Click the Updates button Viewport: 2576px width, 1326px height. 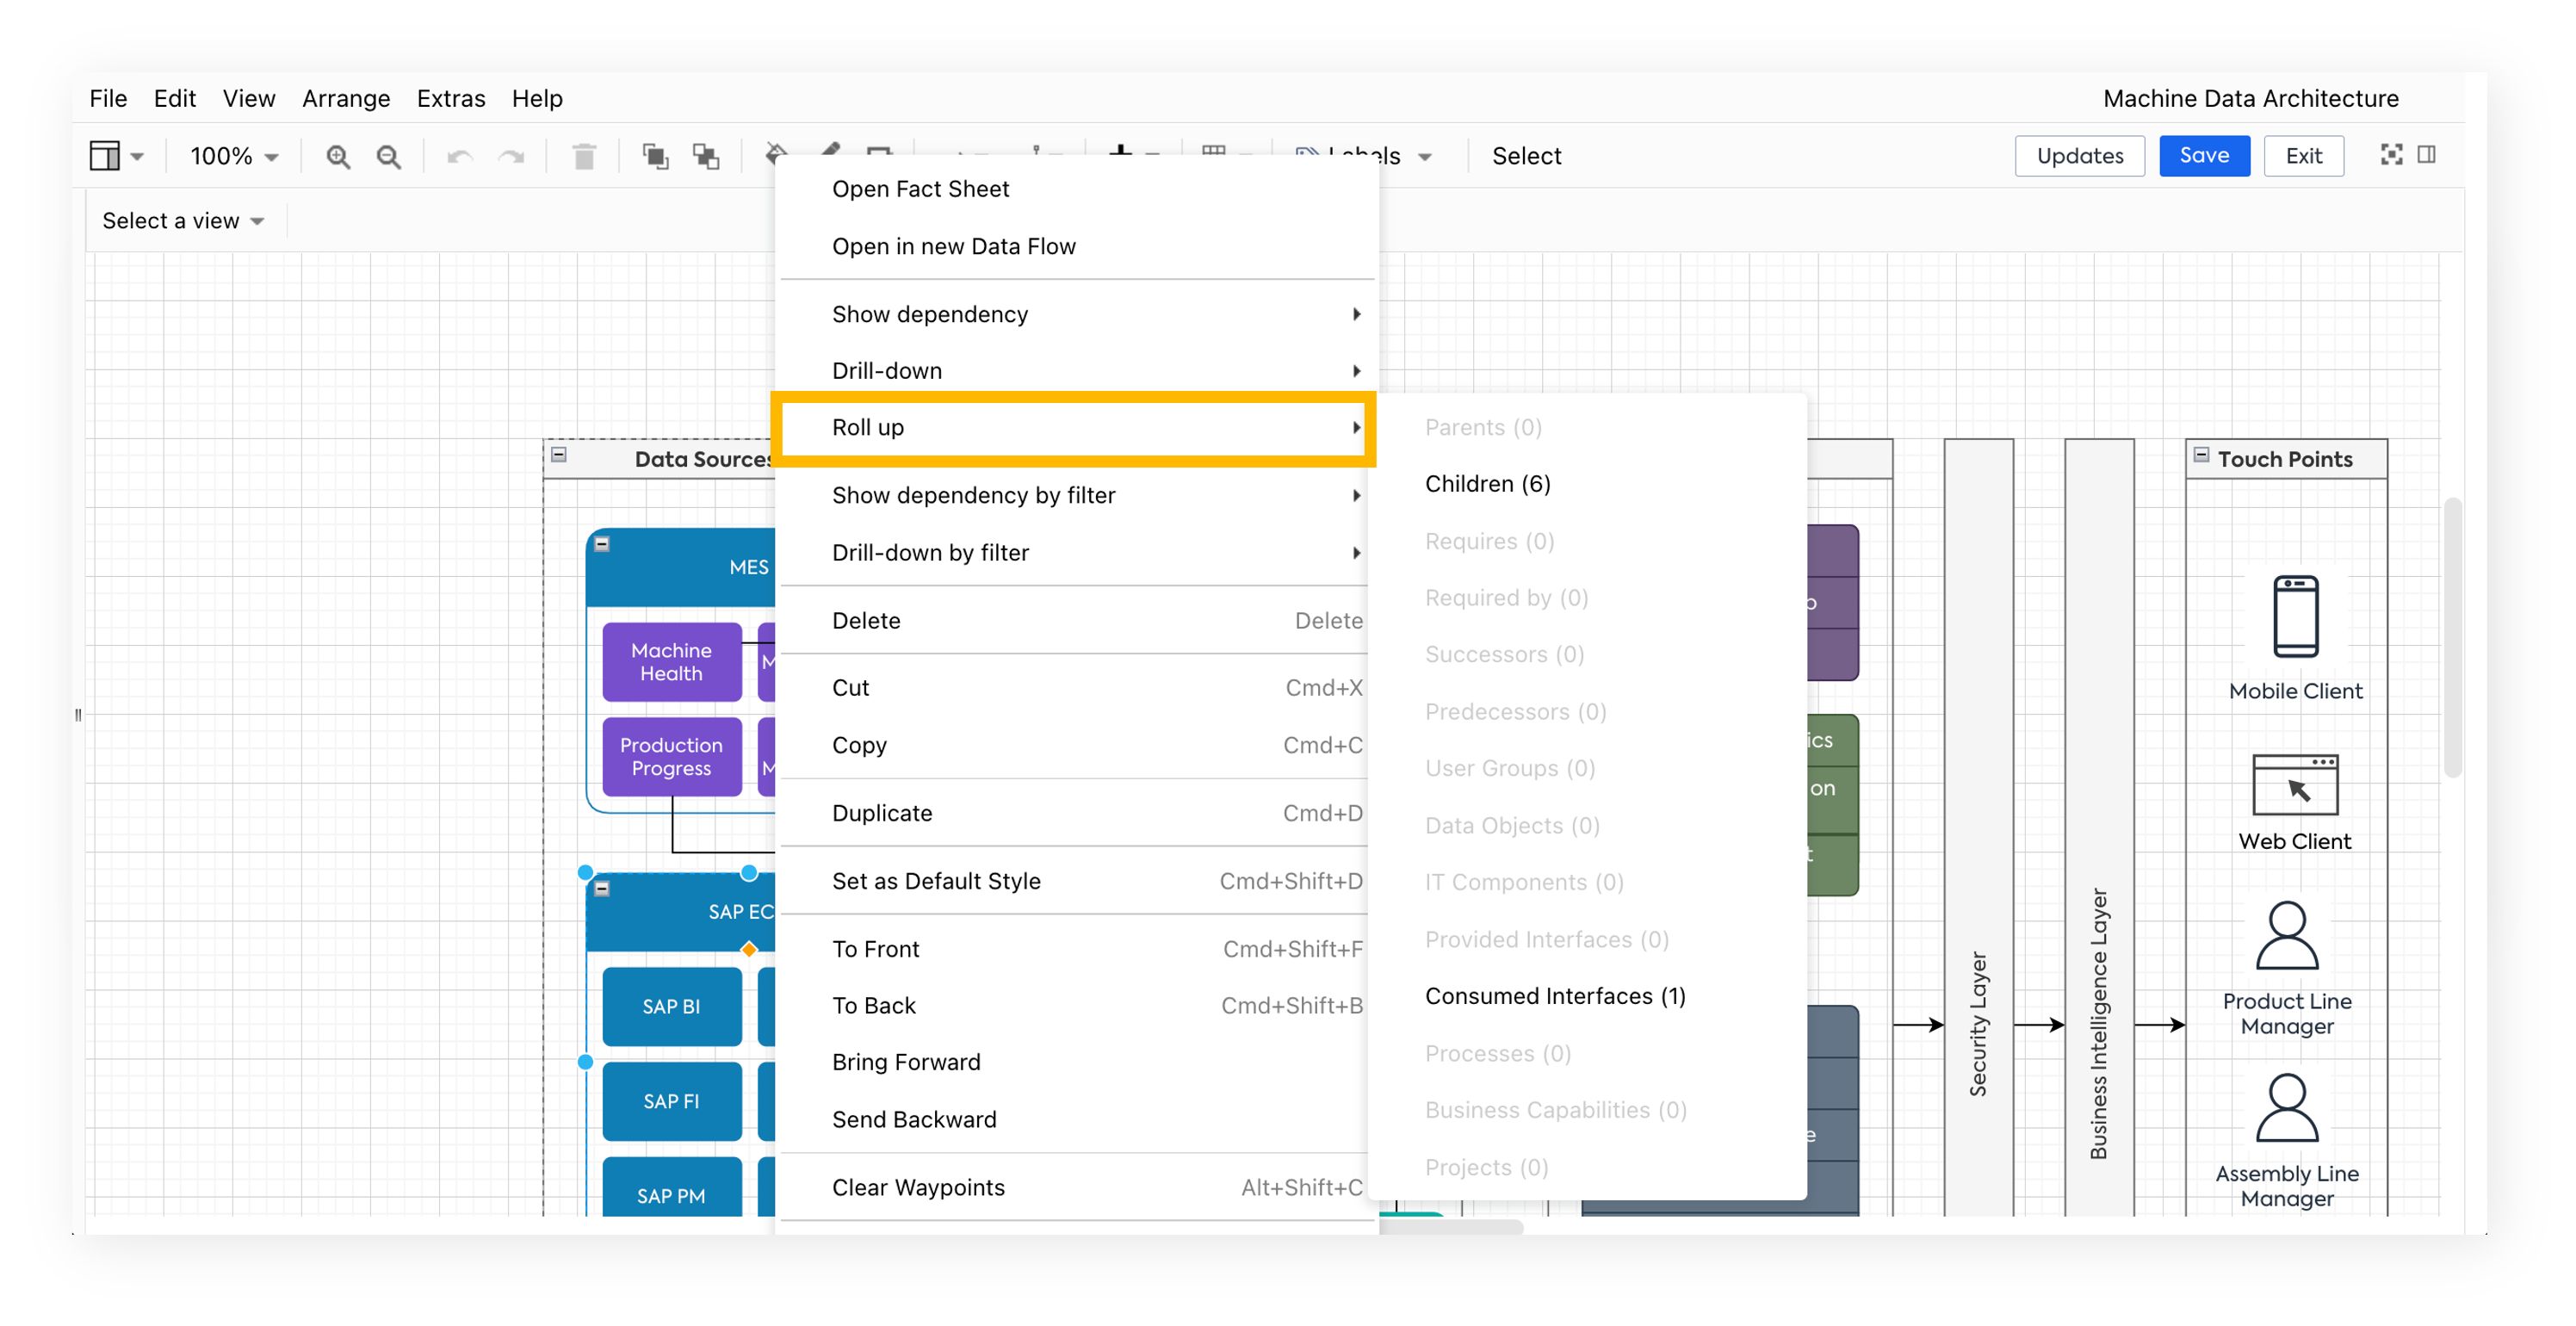[x=2080, y=156]
